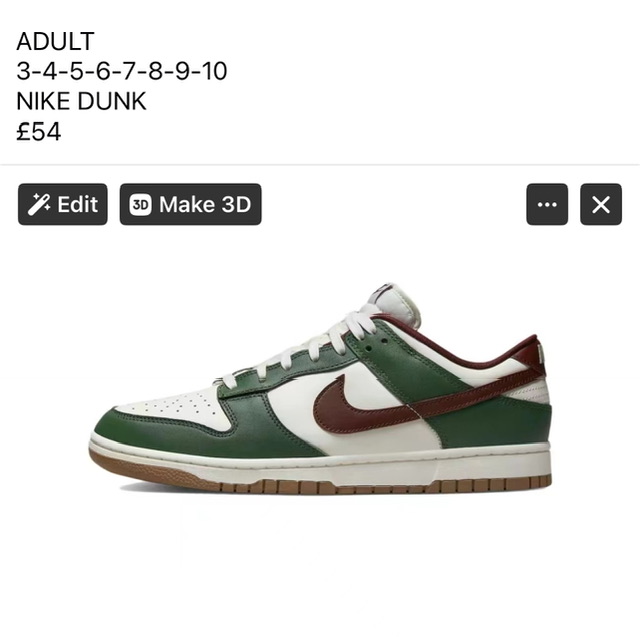Viewport: 640px width, 637px height.
Task: Select the Nike Dunk sneaker photo
Action: click(320, 388)
